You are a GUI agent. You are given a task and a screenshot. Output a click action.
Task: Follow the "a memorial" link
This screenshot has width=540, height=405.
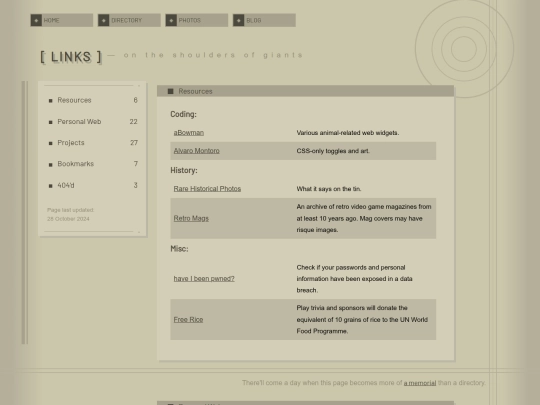click(x=420, y=383)
